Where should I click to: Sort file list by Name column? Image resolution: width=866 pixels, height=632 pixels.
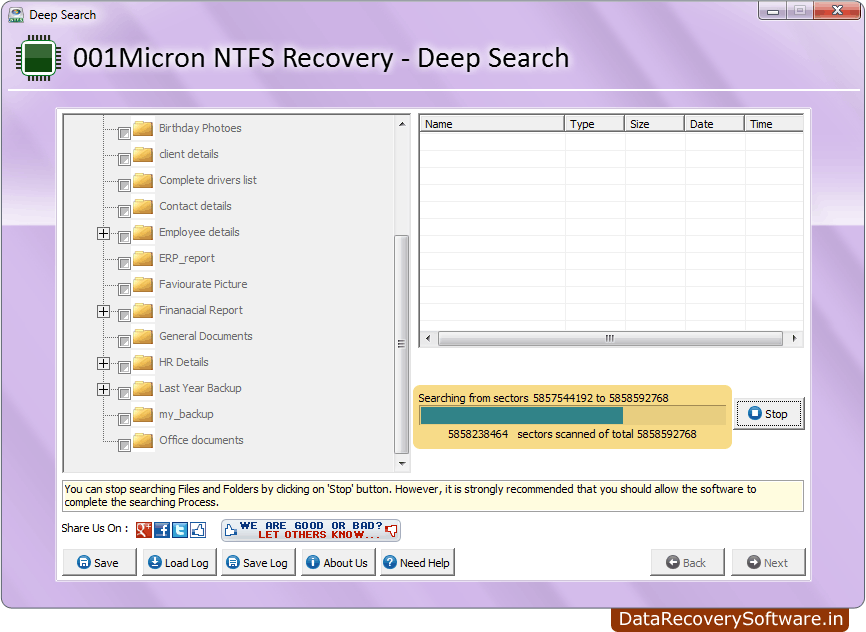[492, 124]
